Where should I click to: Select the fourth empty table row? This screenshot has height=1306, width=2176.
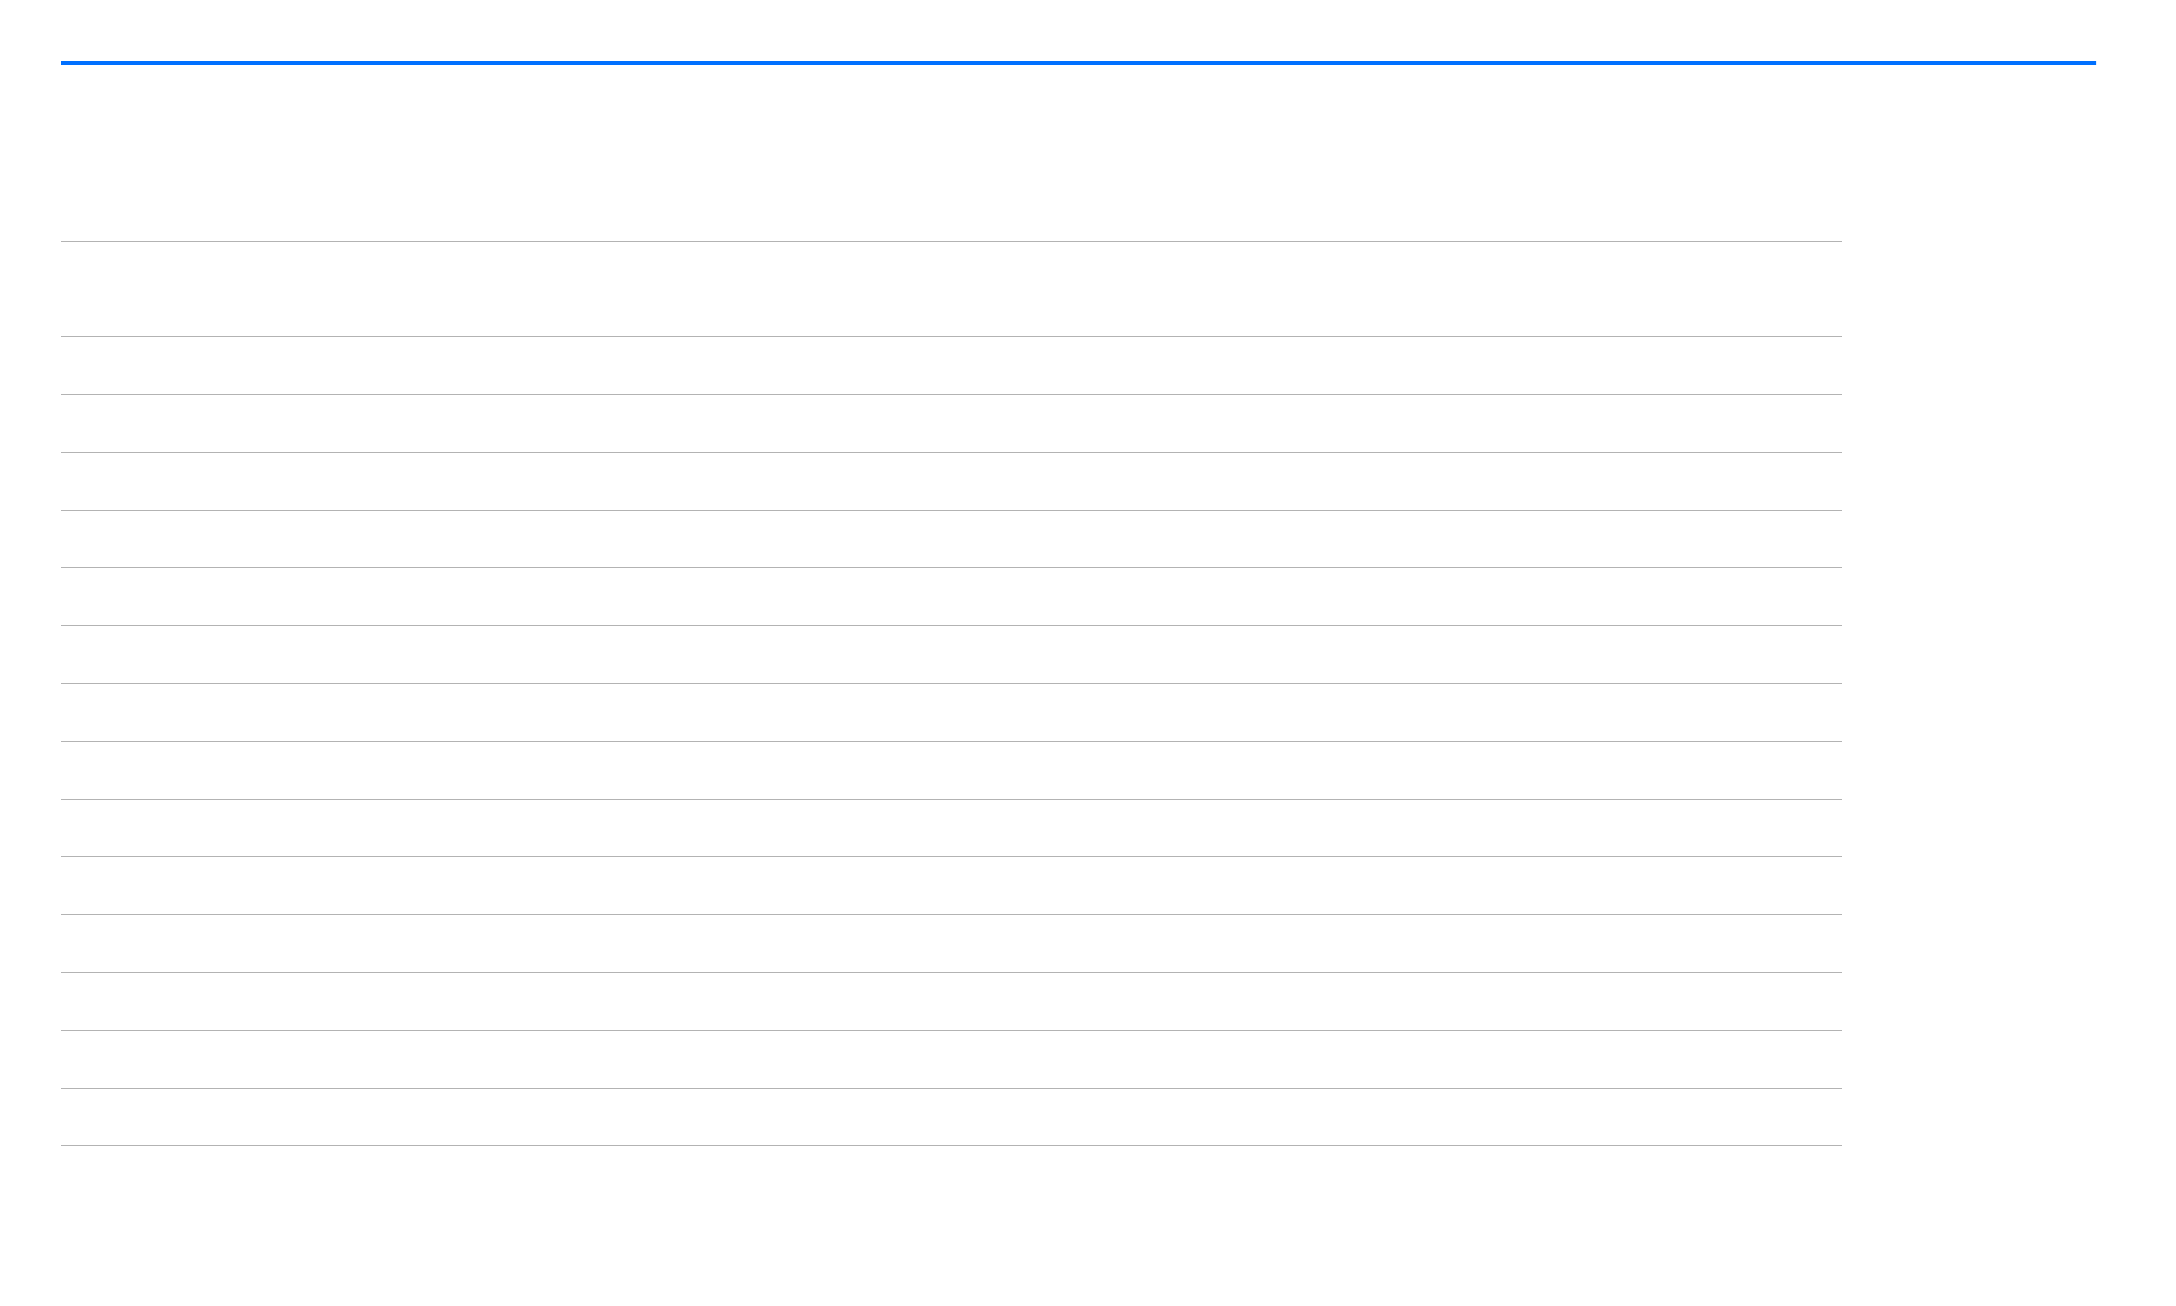click(x=951, y=539)
